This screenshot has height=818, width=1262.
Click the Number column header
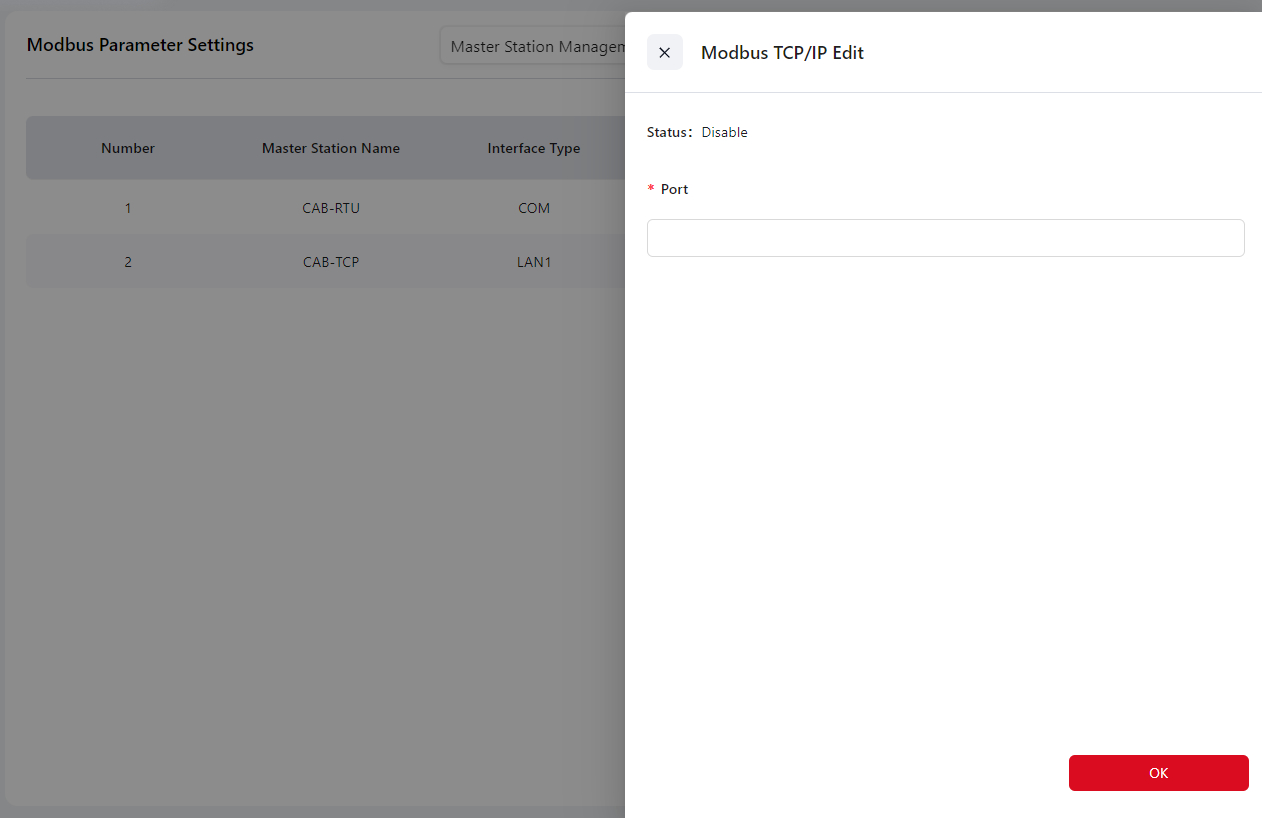(128, 148)
